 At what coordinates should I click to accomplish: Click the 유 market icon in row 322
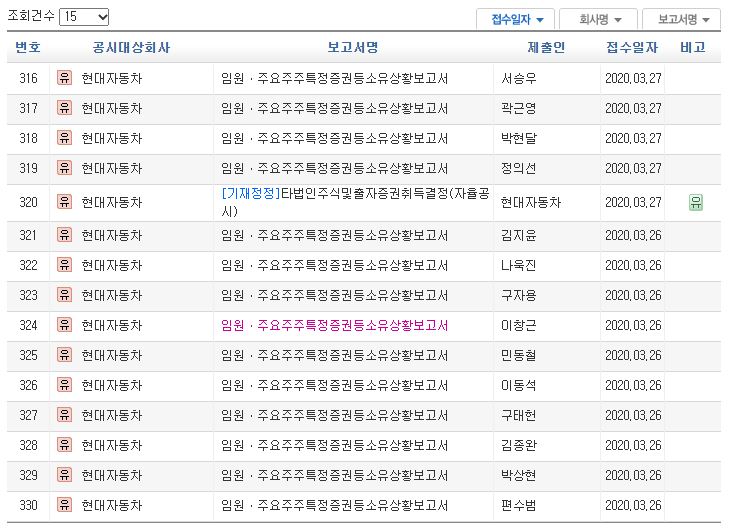(x=64, y=265)
